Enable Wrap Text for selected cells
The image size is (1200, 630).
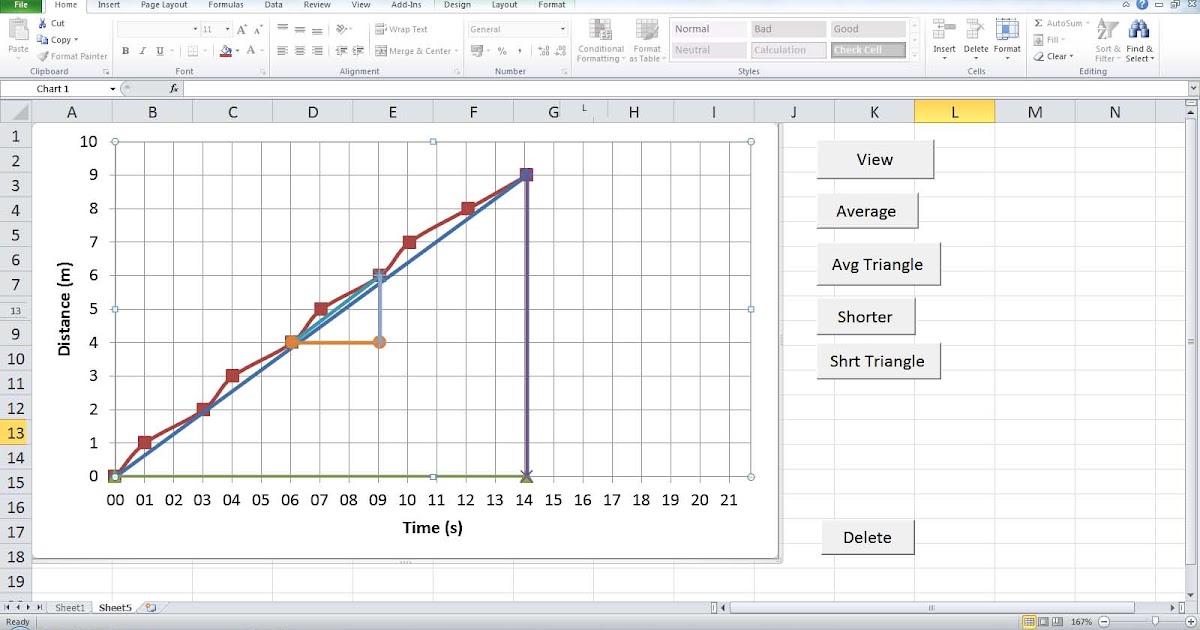(x=405, y=29)
